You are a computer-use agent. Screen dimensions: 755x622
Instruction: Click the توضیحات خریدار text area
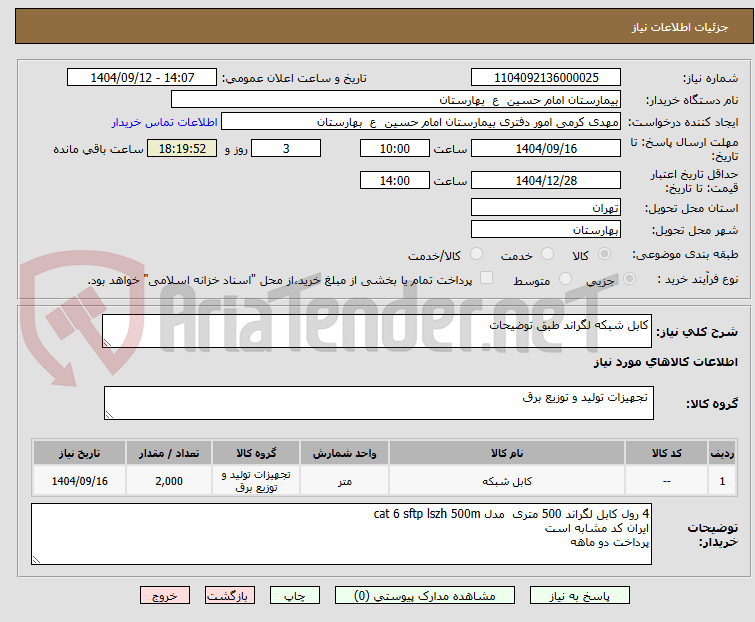pyautogui.click(x=341, y=534)
